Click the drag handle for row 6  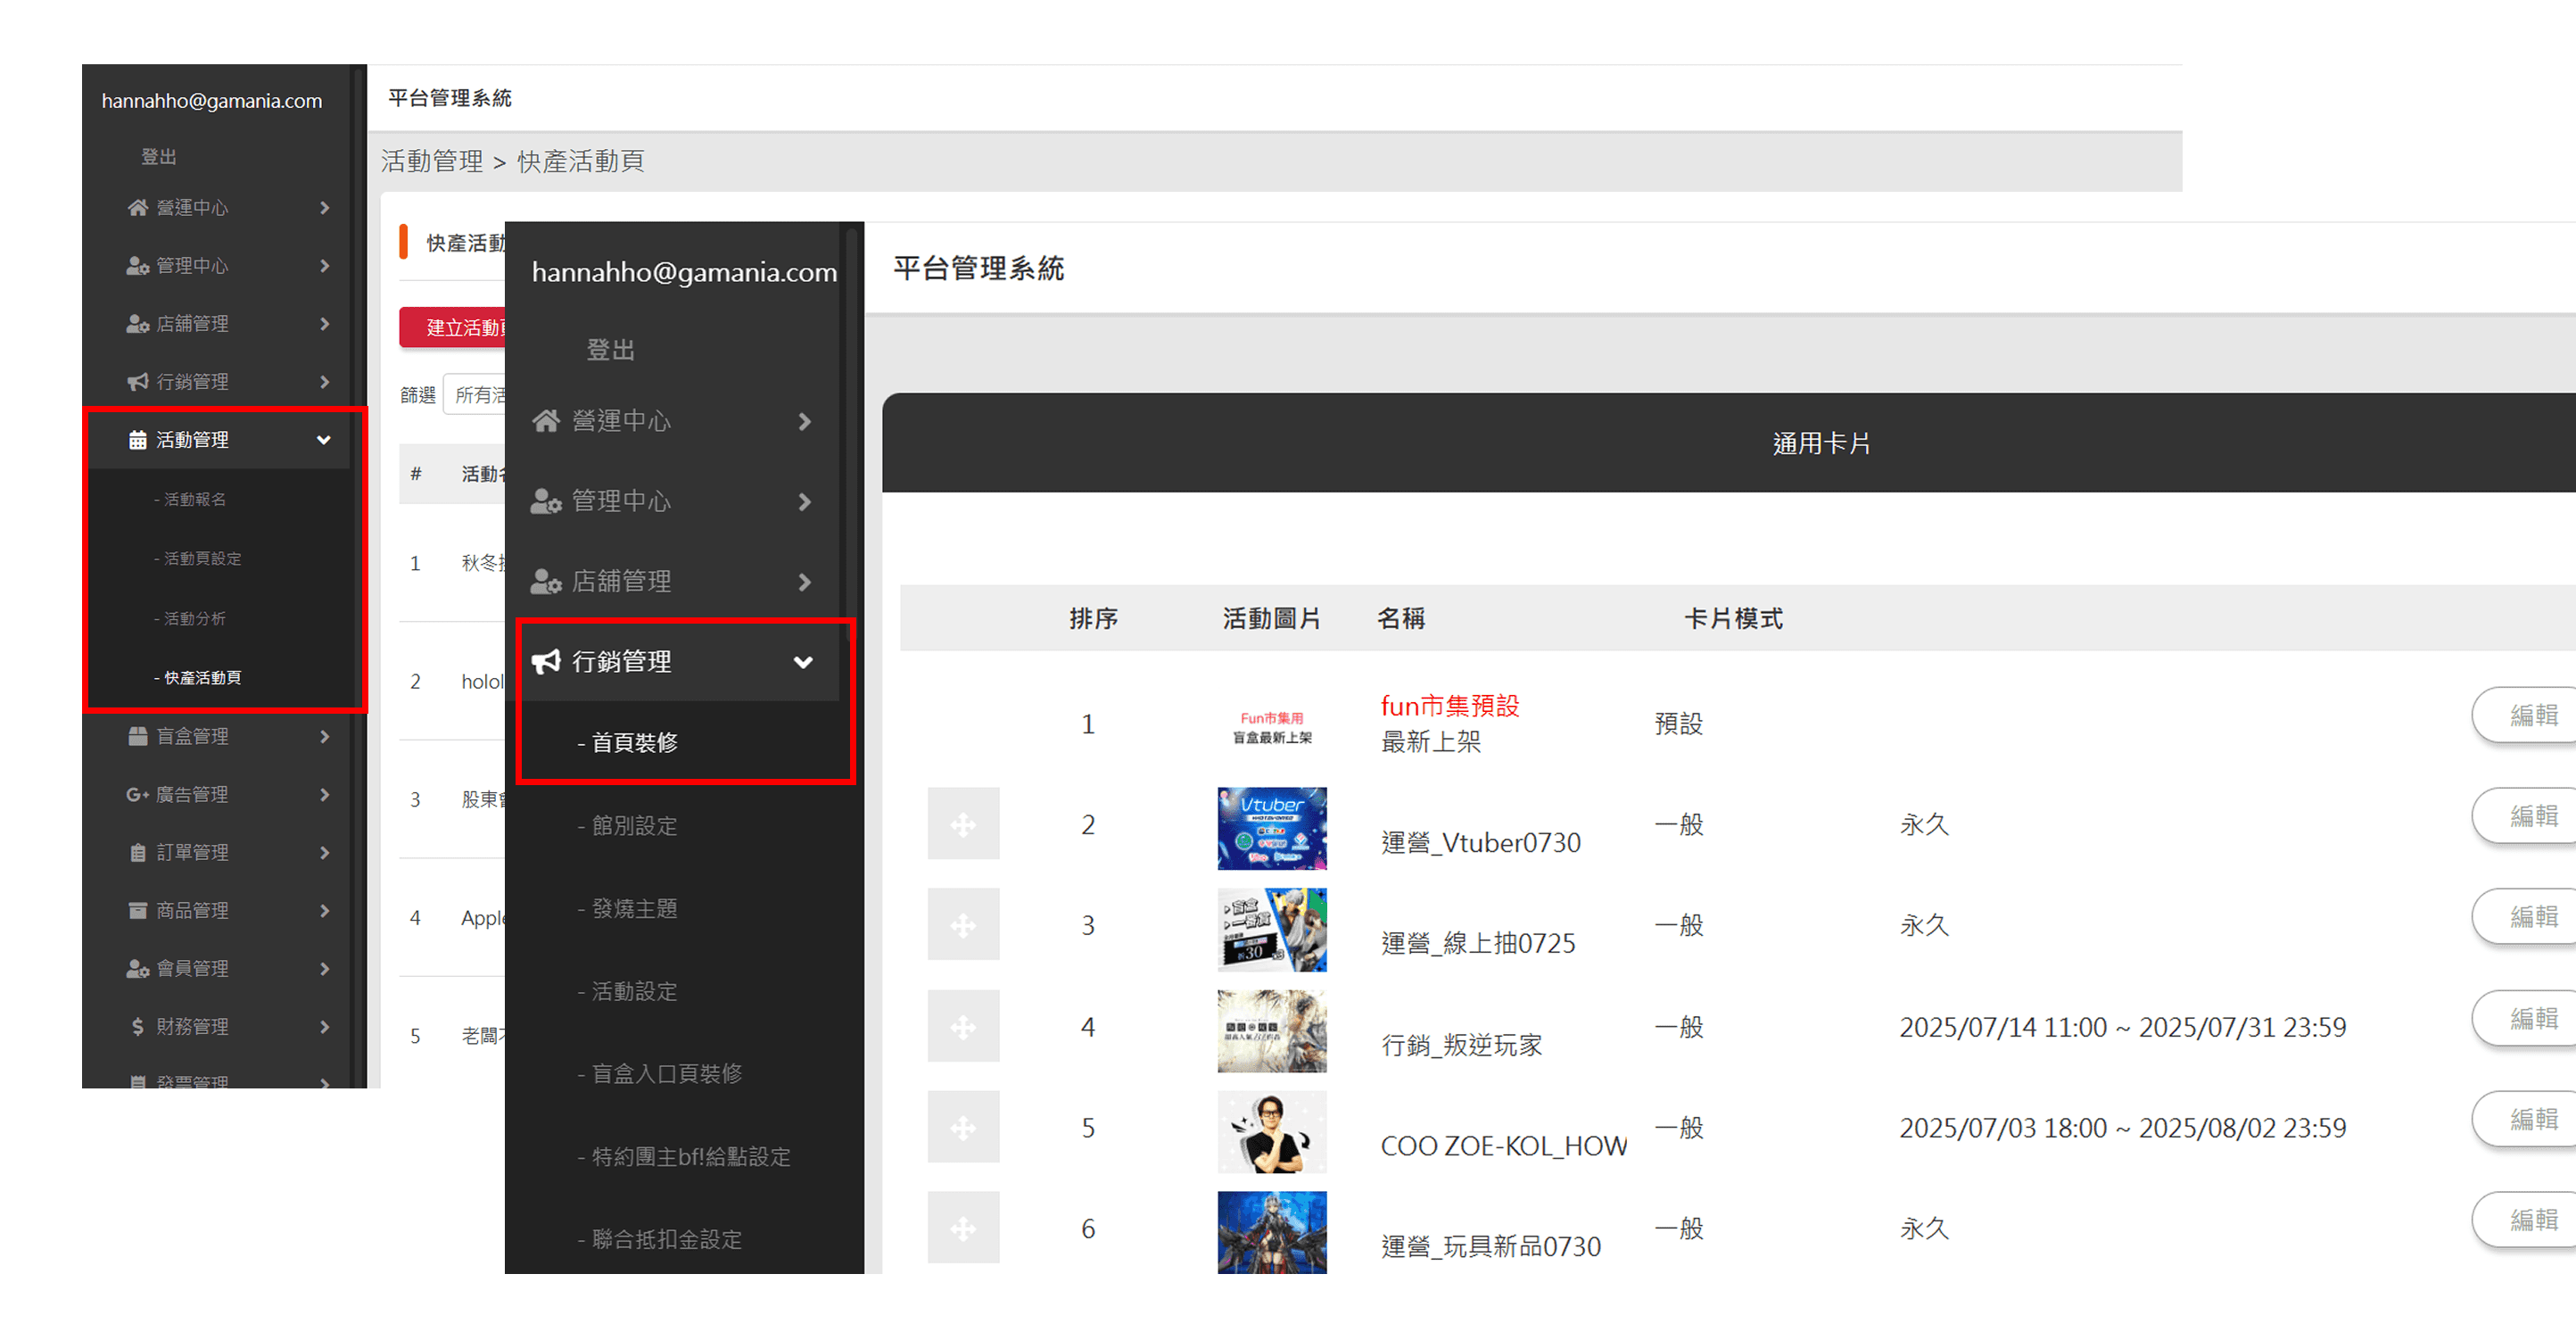pyautogui.click(x=962, y=1228)
